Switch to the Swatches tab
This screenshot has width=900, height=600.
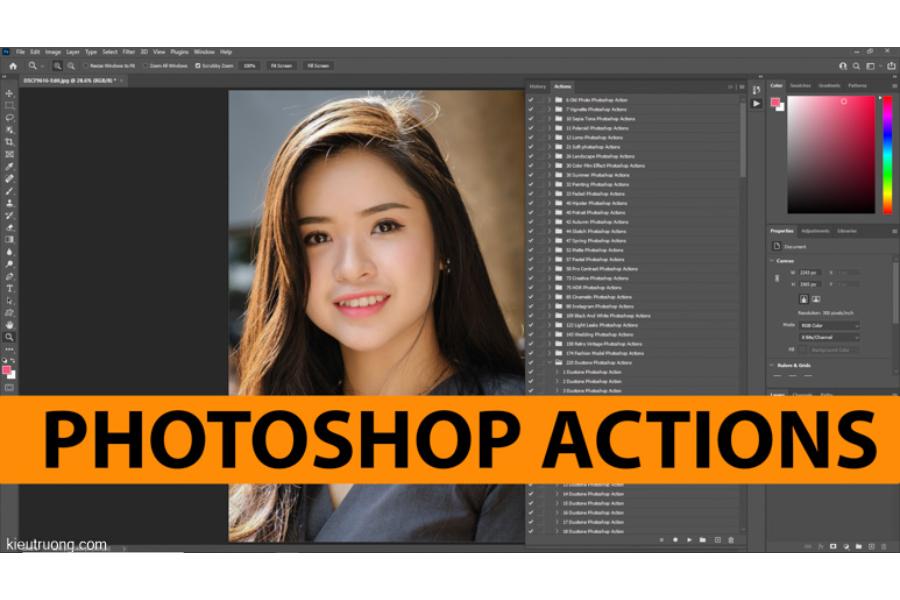(x=800, y=86)
